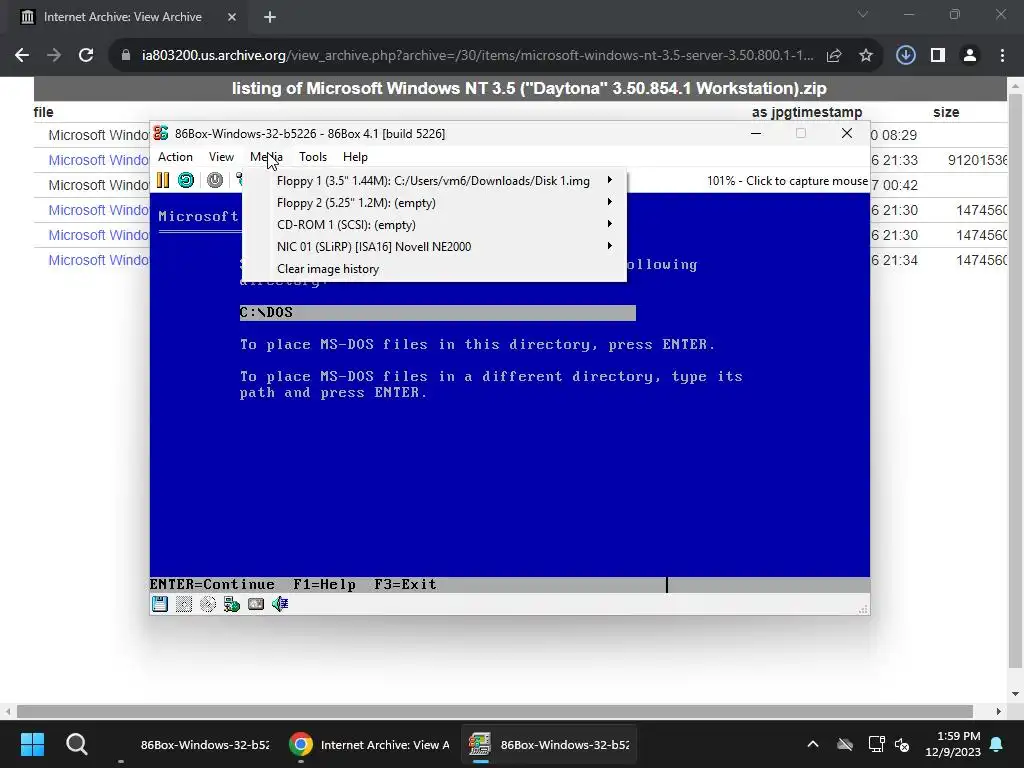Screen dimensions: 1024x768
Task: Click '101% - Click to capture mouse' status text
Action: click(x=787, y=181)
